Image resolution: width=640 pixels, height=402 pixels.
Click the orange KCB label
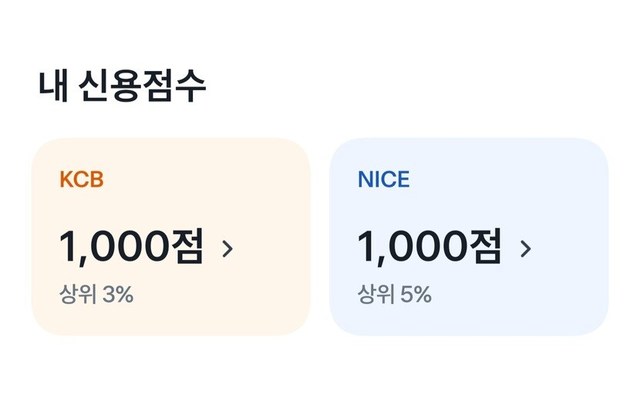(x=81, y=180)
